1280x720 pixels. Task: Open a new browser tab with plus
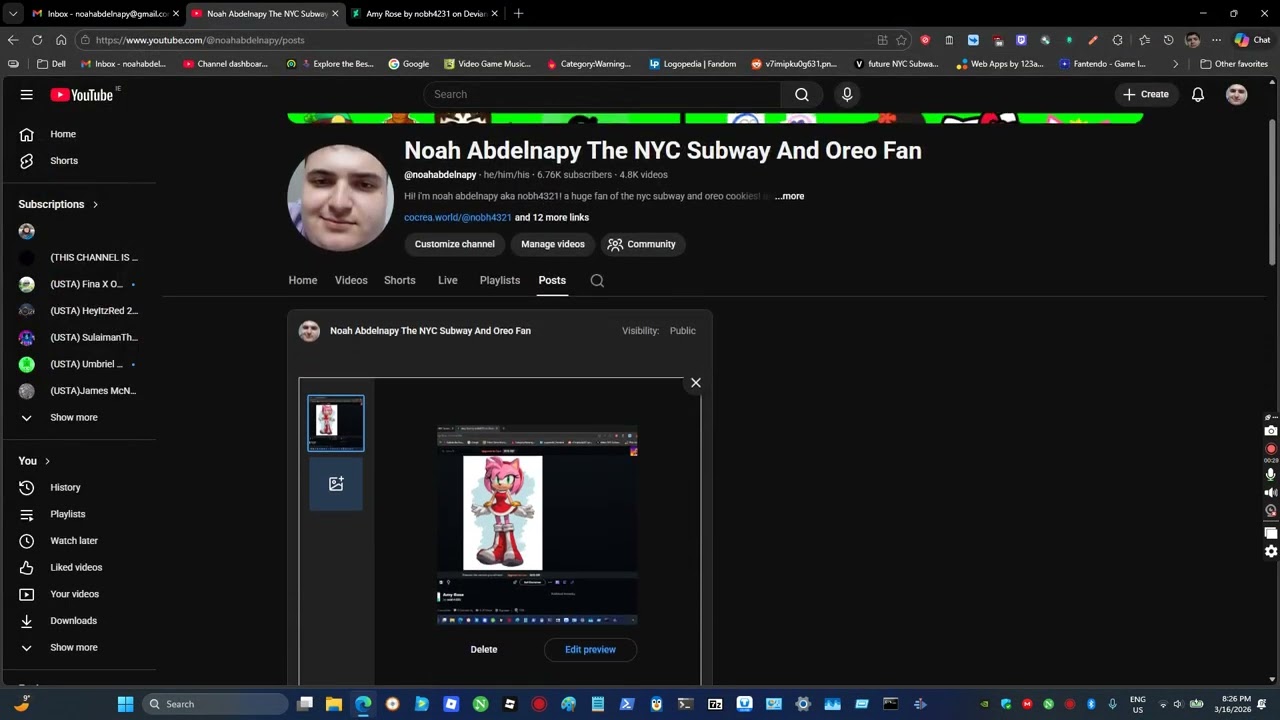(x=518, y=14)
